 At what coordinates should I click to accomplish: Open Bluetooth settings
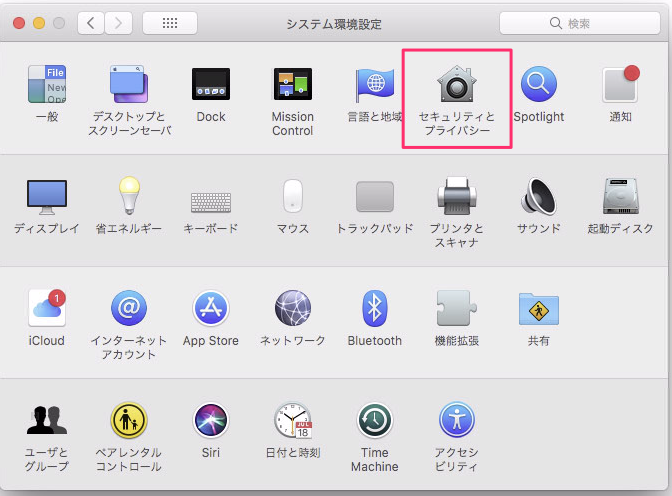375,308
